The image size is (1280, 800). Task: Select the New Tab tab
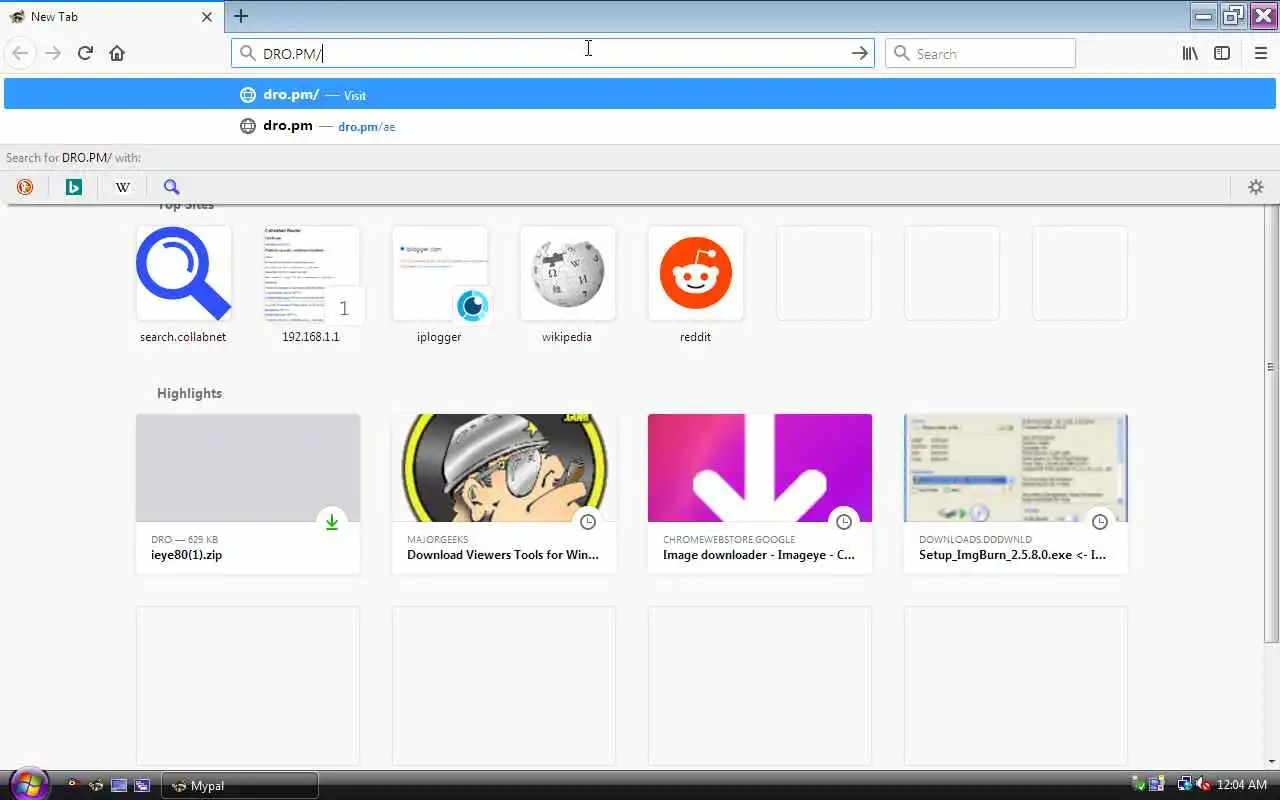click(x=110, y=17)
